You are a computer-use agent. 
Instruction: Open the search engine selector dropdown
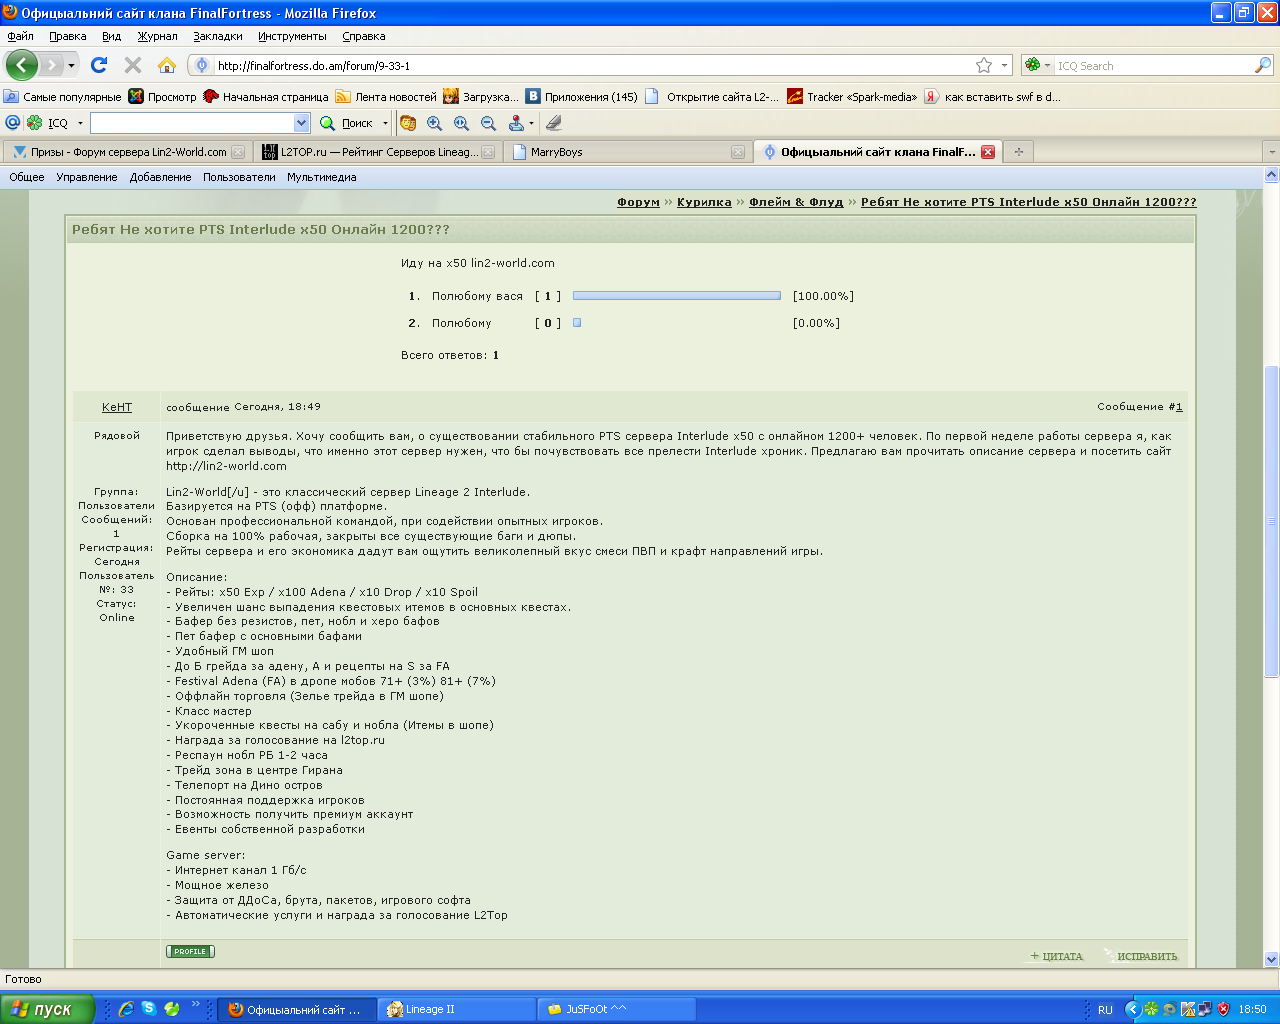(1049, 65)
